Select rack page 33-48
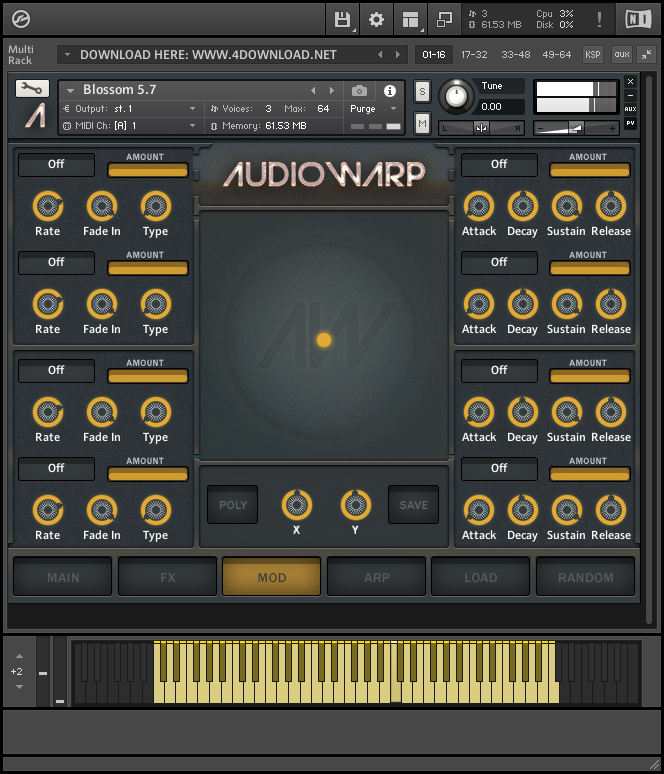Viewport: 664px width, 774px height. click(x=515, y=54)
